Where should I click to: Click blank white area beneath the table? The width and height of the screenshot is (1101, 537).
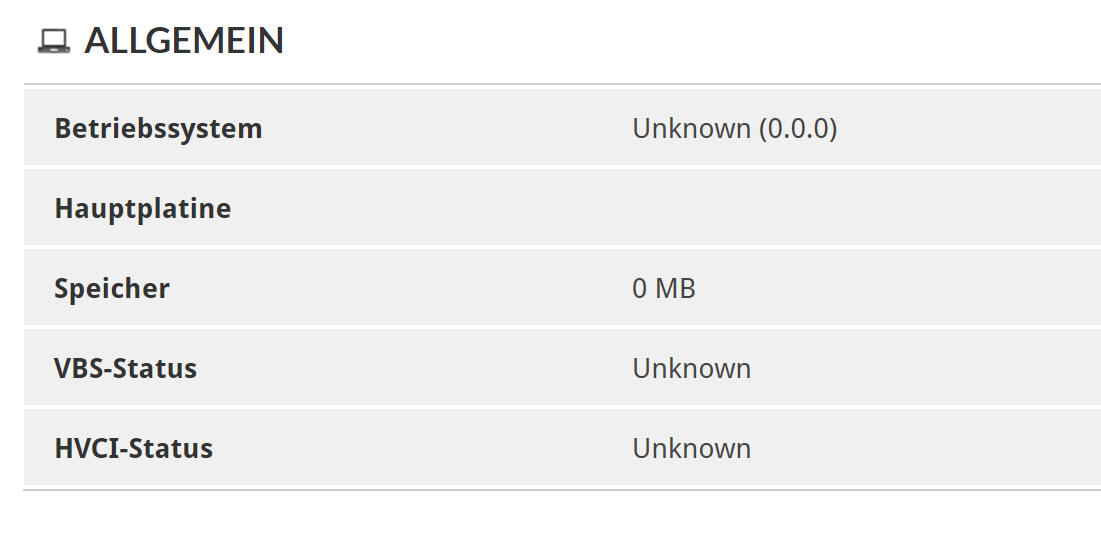(x=560, y=515)
